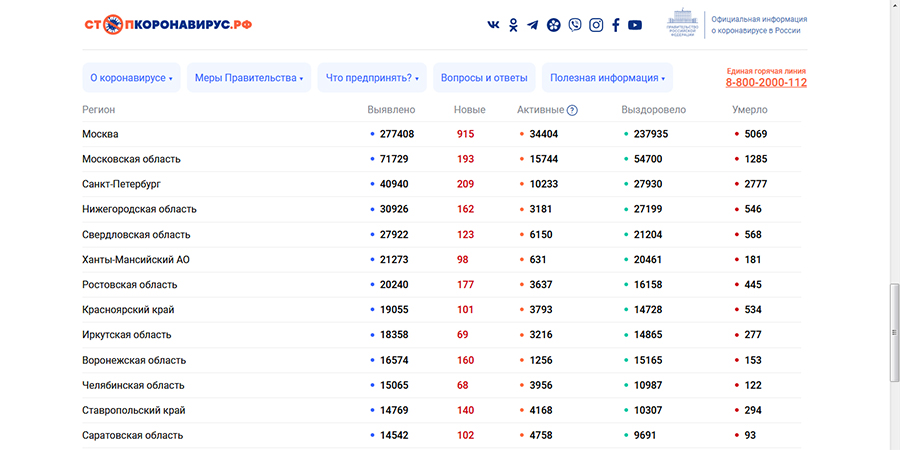The height and width of the screenshot is (450, 900).
Task: Click Челябинская область new cases value 68
Action: pos(463,385)
